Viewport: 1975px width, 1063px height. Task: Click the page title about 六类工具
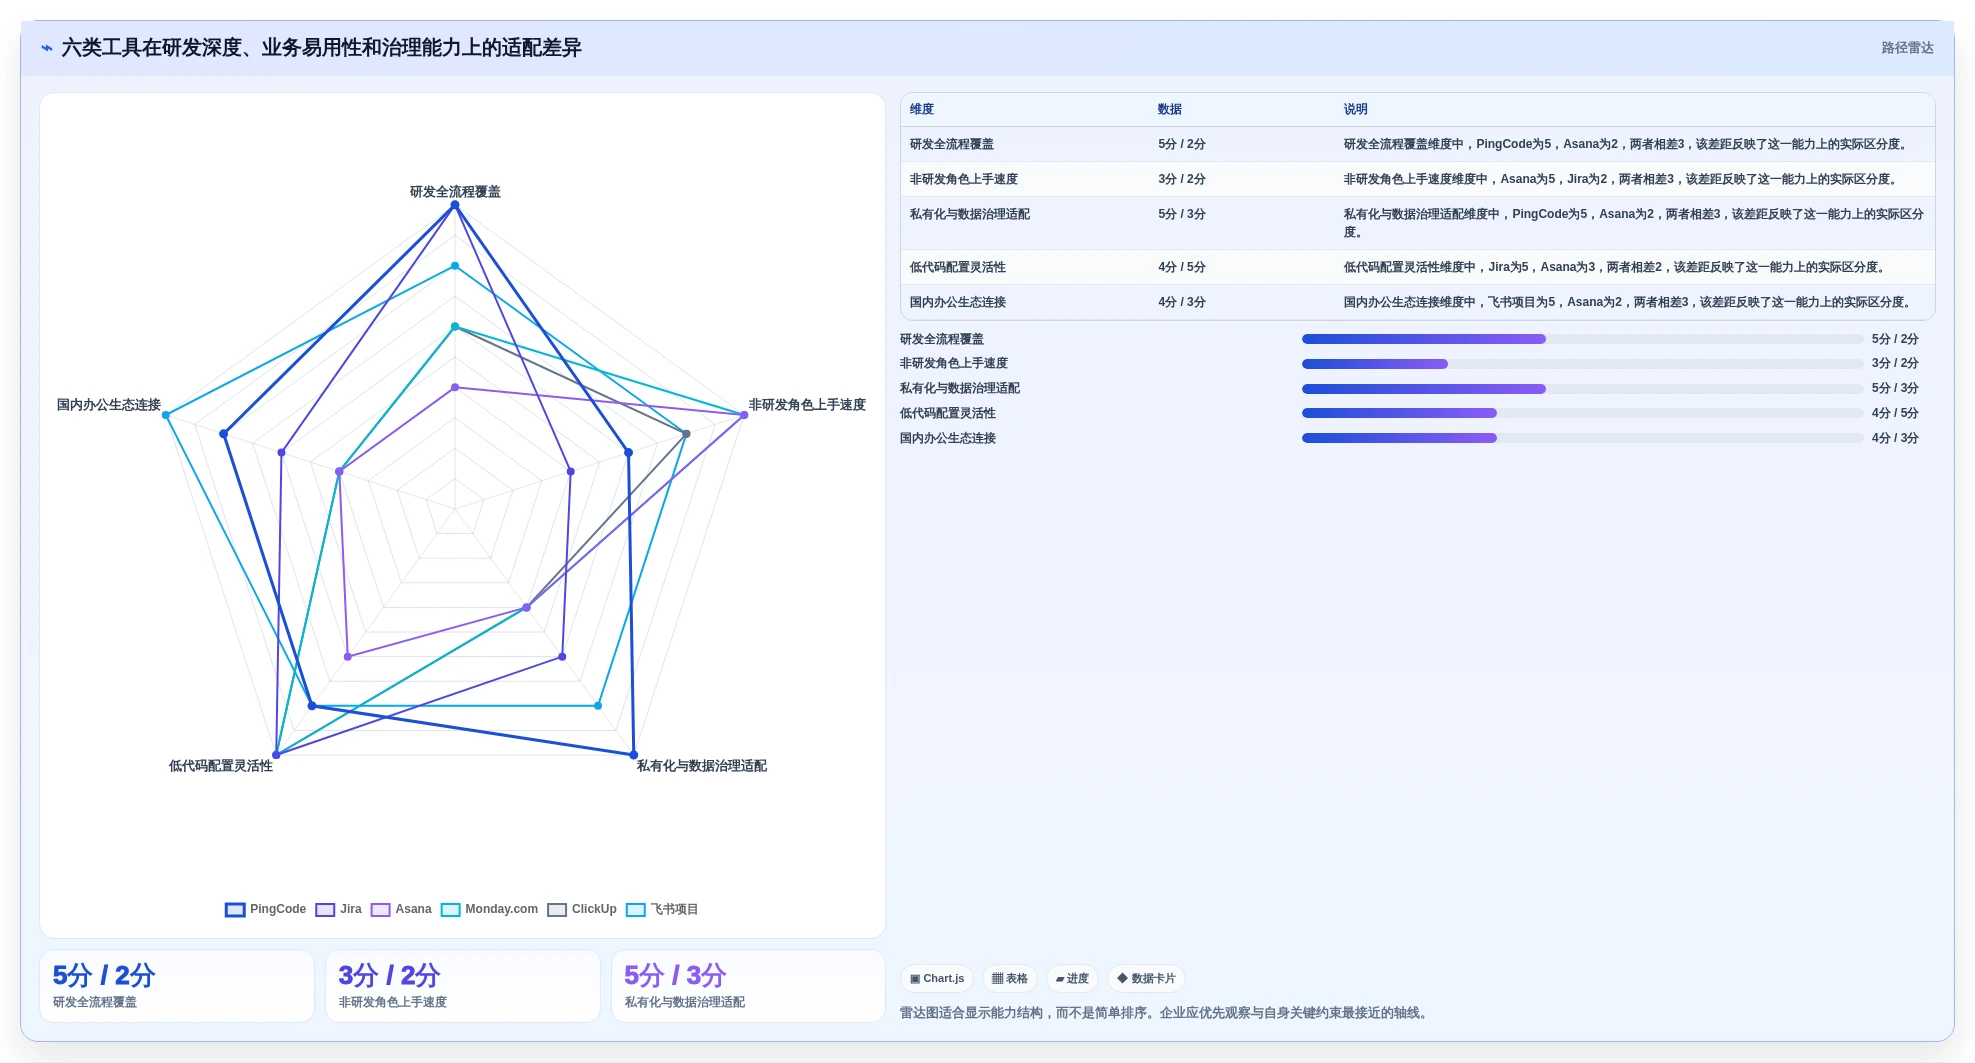[321, 48]
